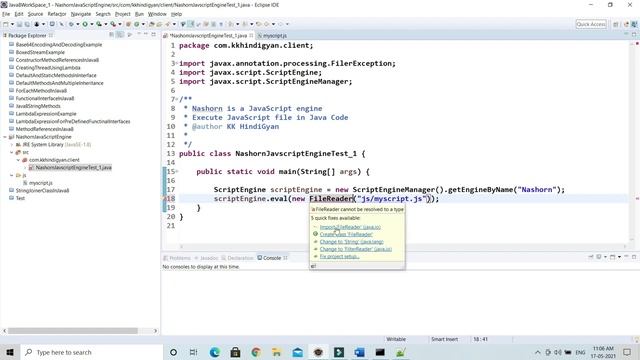This screenshot has height=360, width=640.
Task: Open the Refactor menu
Action: point(57,14)
